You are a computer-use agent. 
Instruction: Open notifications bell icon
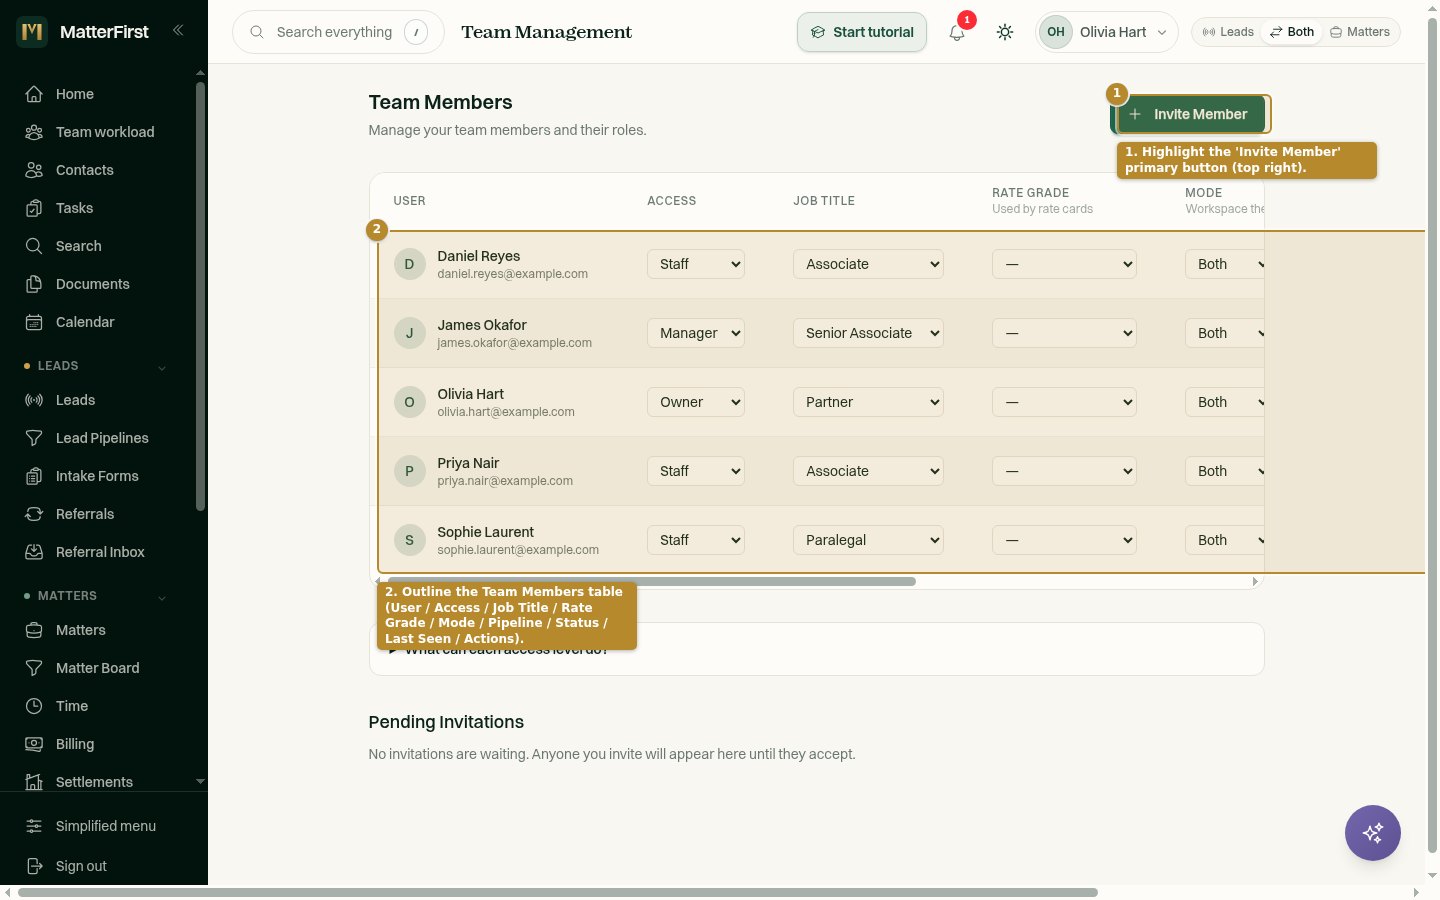[x=957, y=32]
